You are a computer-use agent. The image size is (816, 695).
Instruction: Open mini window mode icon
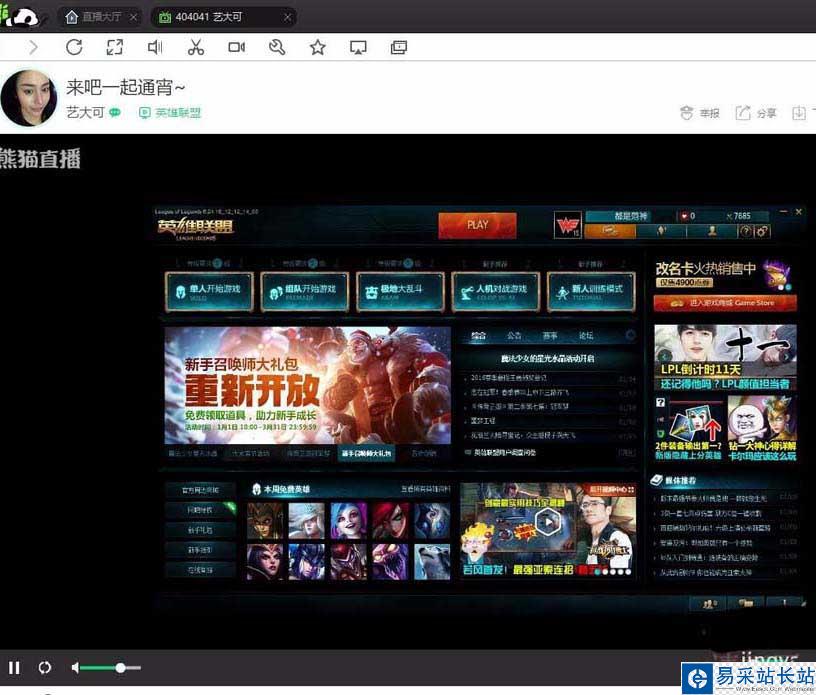click(x=399, y=47)
